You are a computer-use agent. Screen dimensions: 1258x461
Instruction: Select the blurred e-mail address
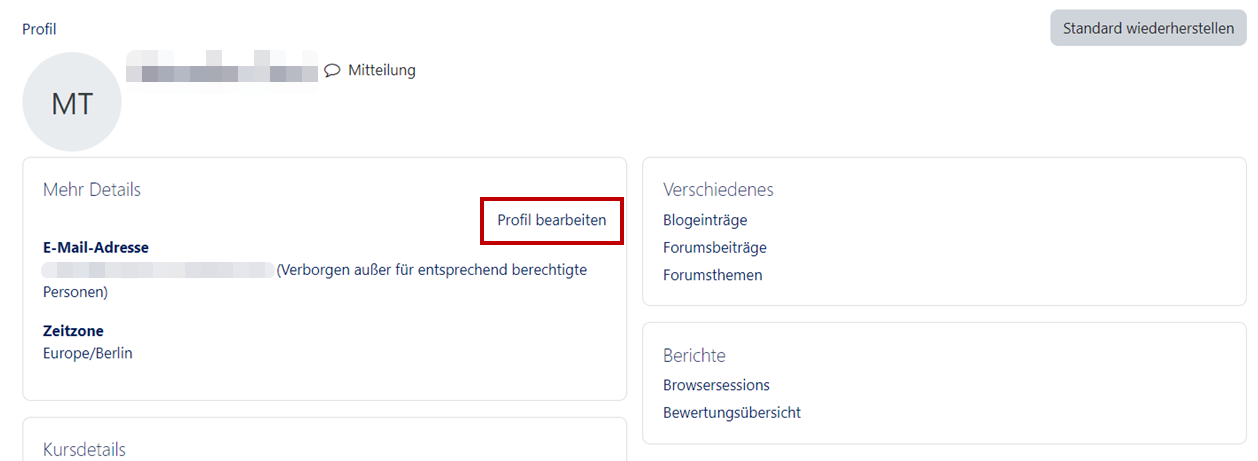[x=158, y=270]
